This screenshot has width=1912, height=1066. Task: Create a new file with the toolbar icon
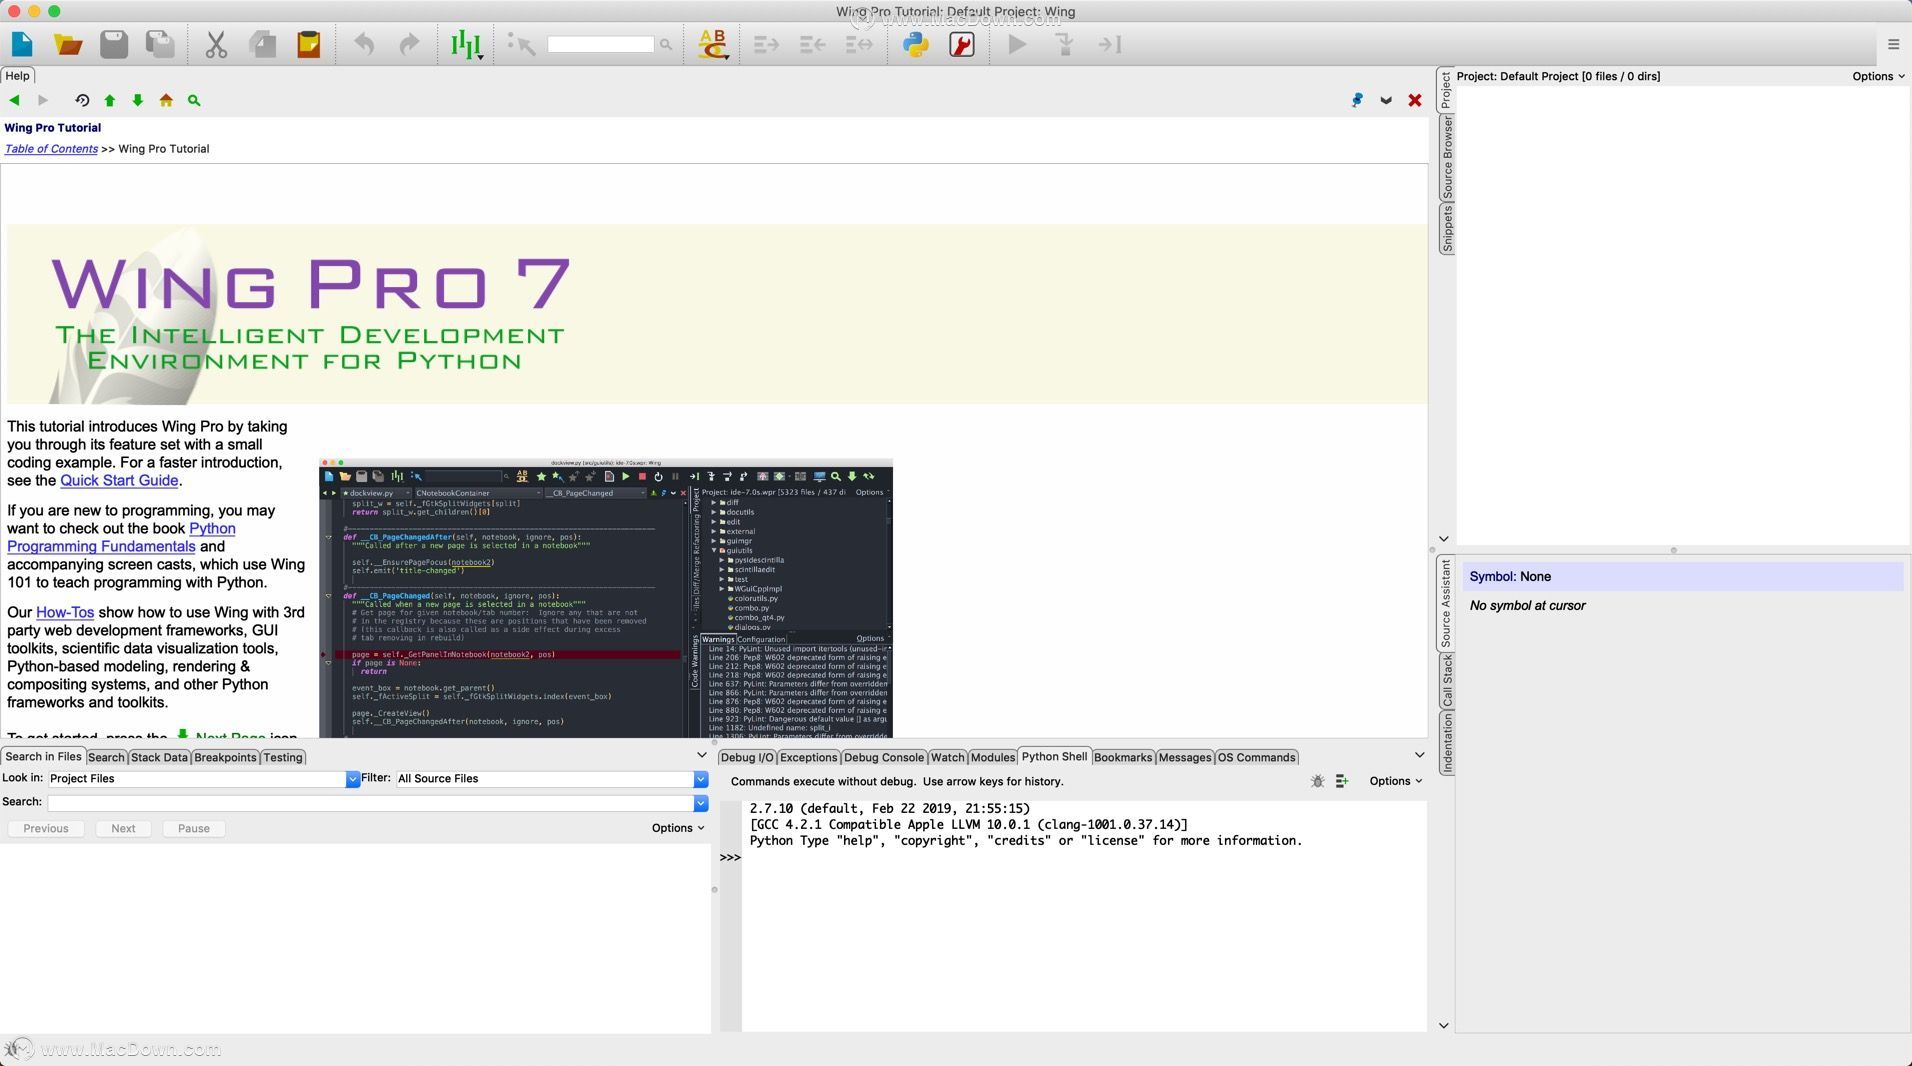(22, 44)
